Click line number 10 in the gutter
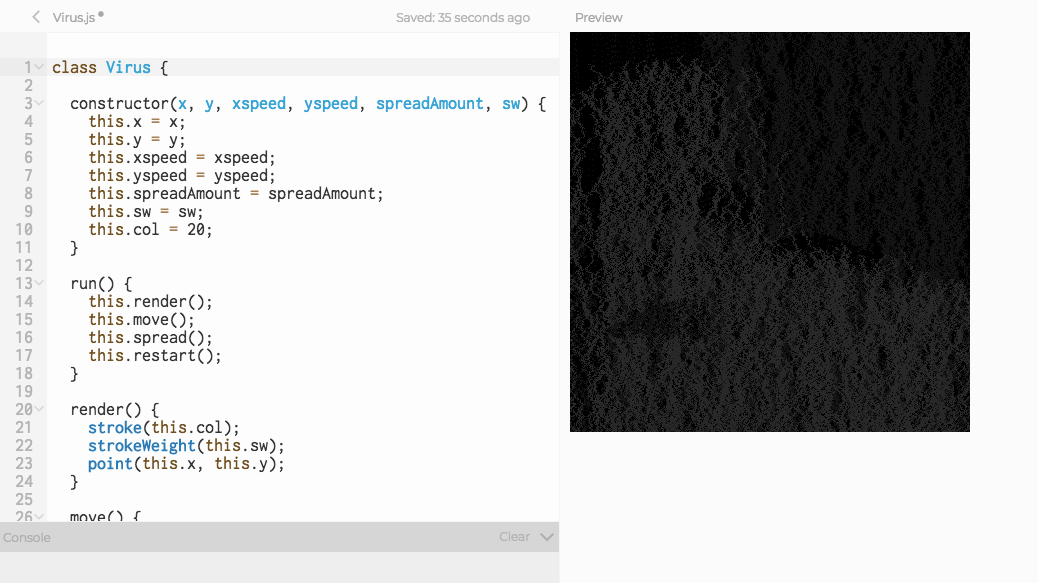Screen dimensions: 1038x583 point(24,230)
